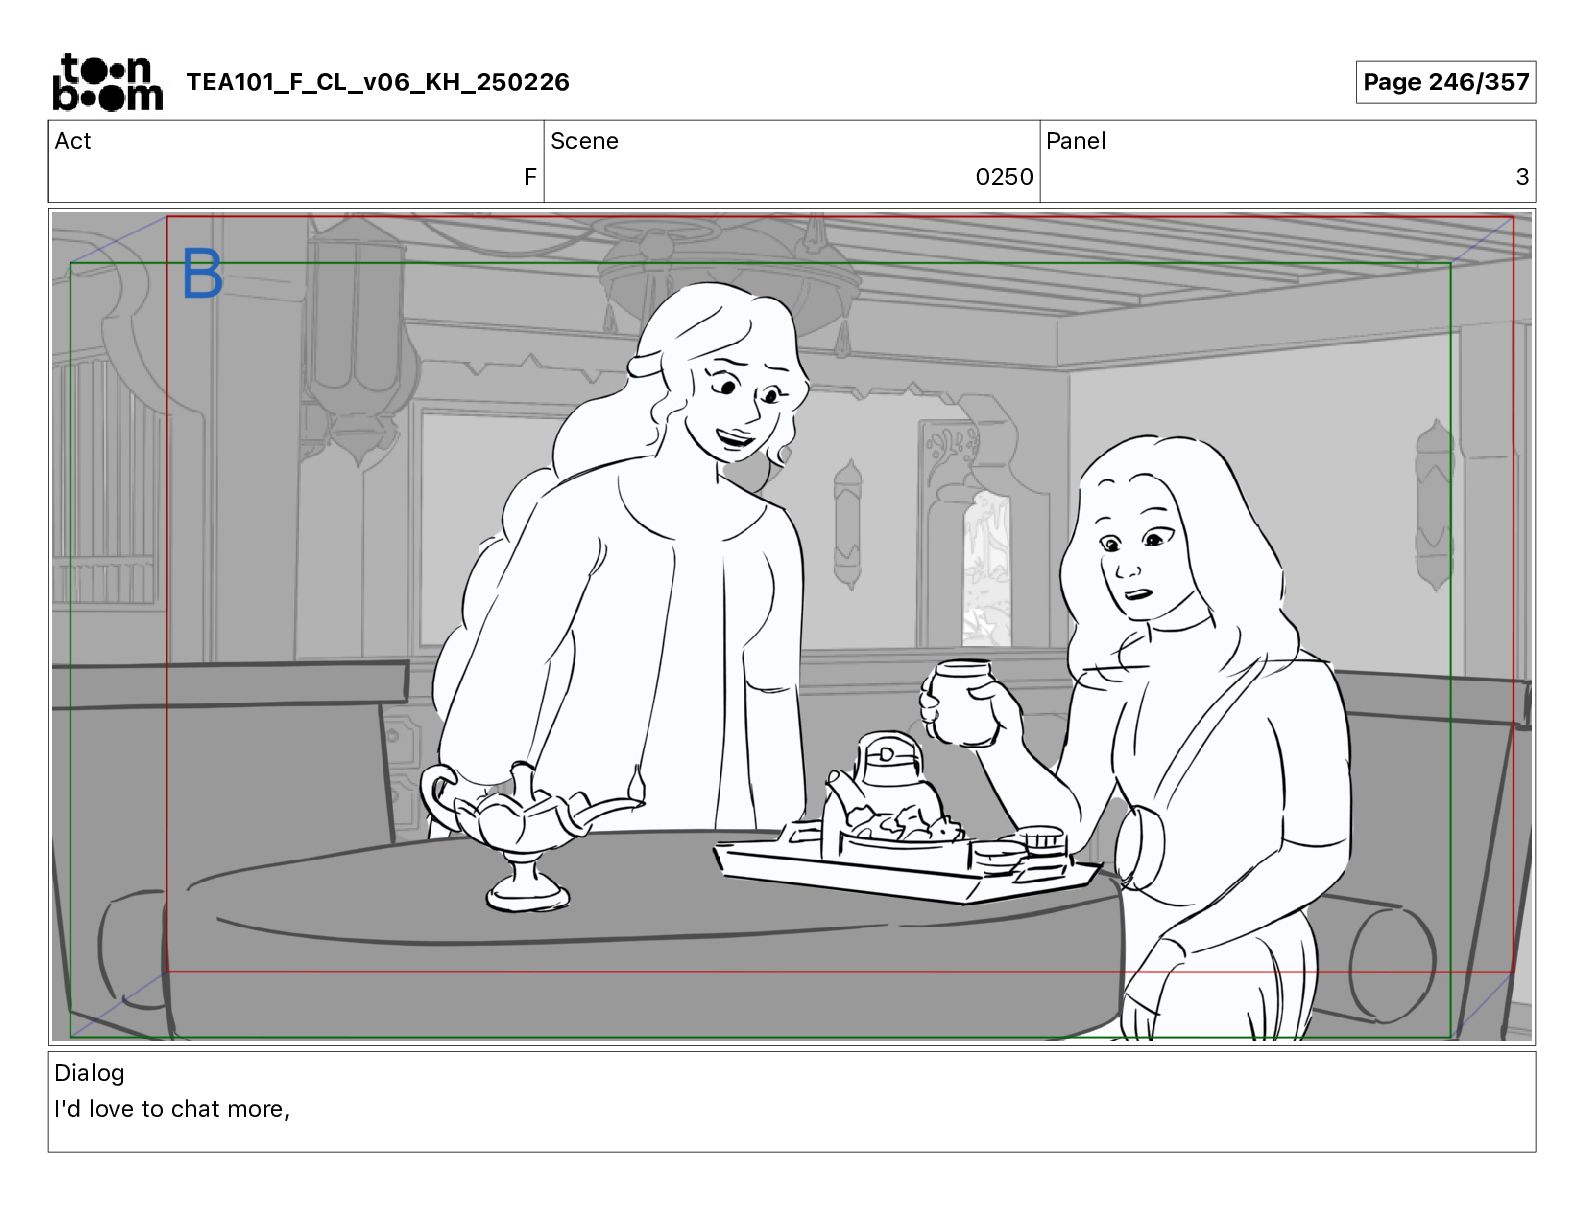
Task: Select the Act label
Action: tap(73, 141)
